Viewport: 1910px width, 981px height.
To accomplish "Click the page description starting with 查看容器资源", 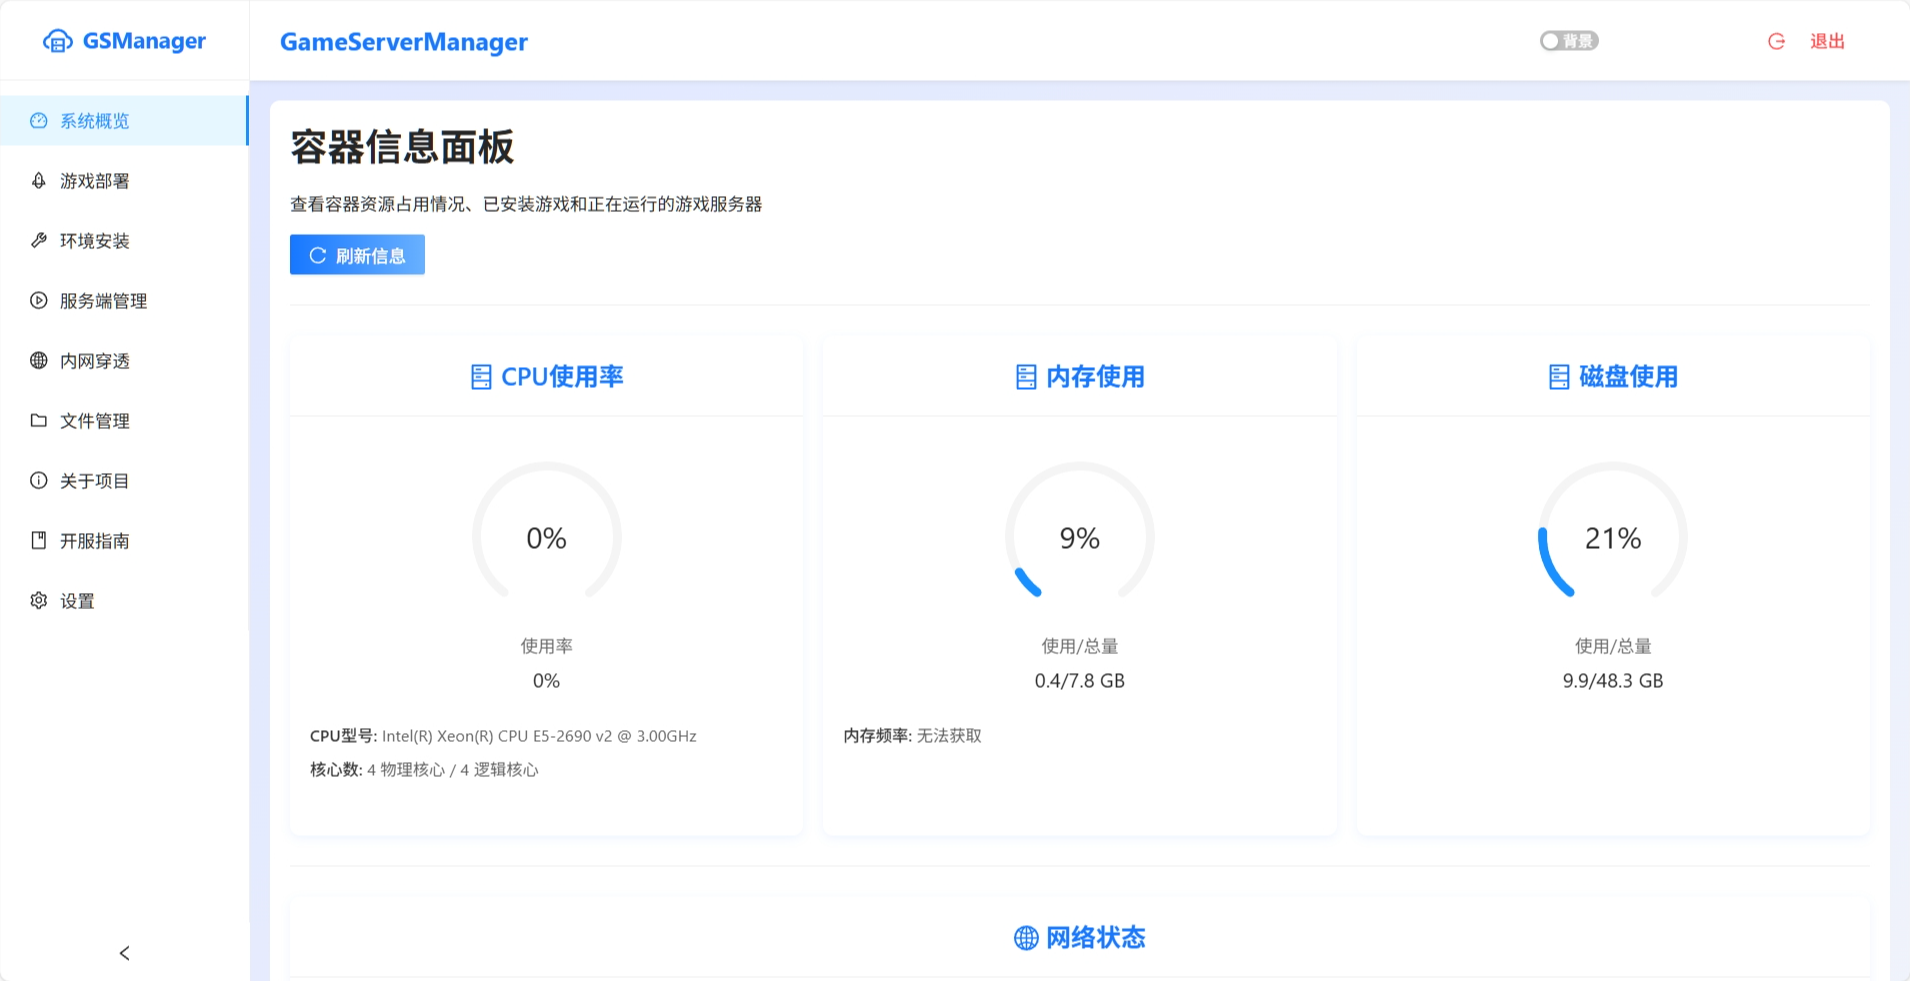I will tap(526, 204).
